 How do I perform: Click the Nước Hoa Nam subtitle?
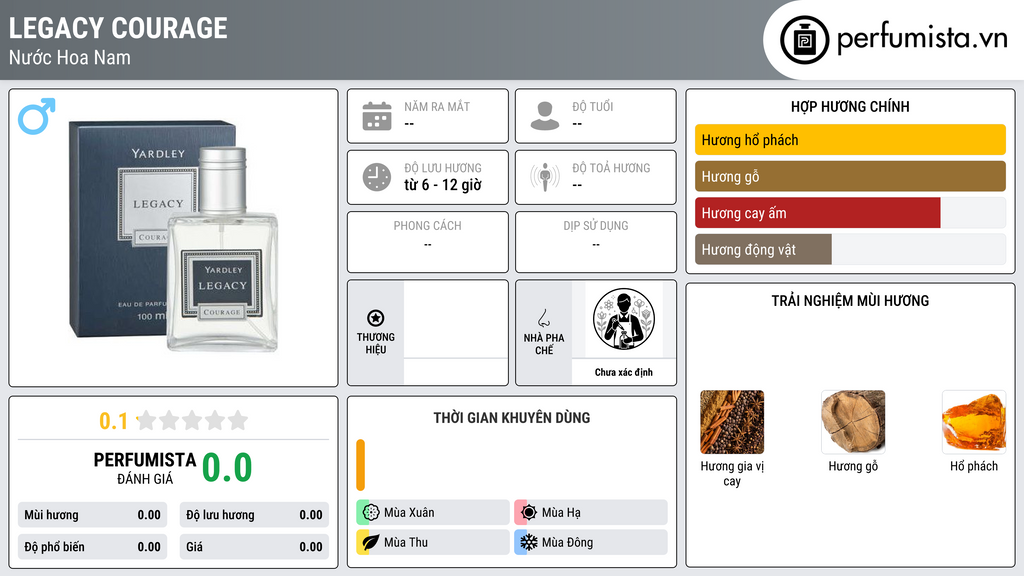coord(70,57)
